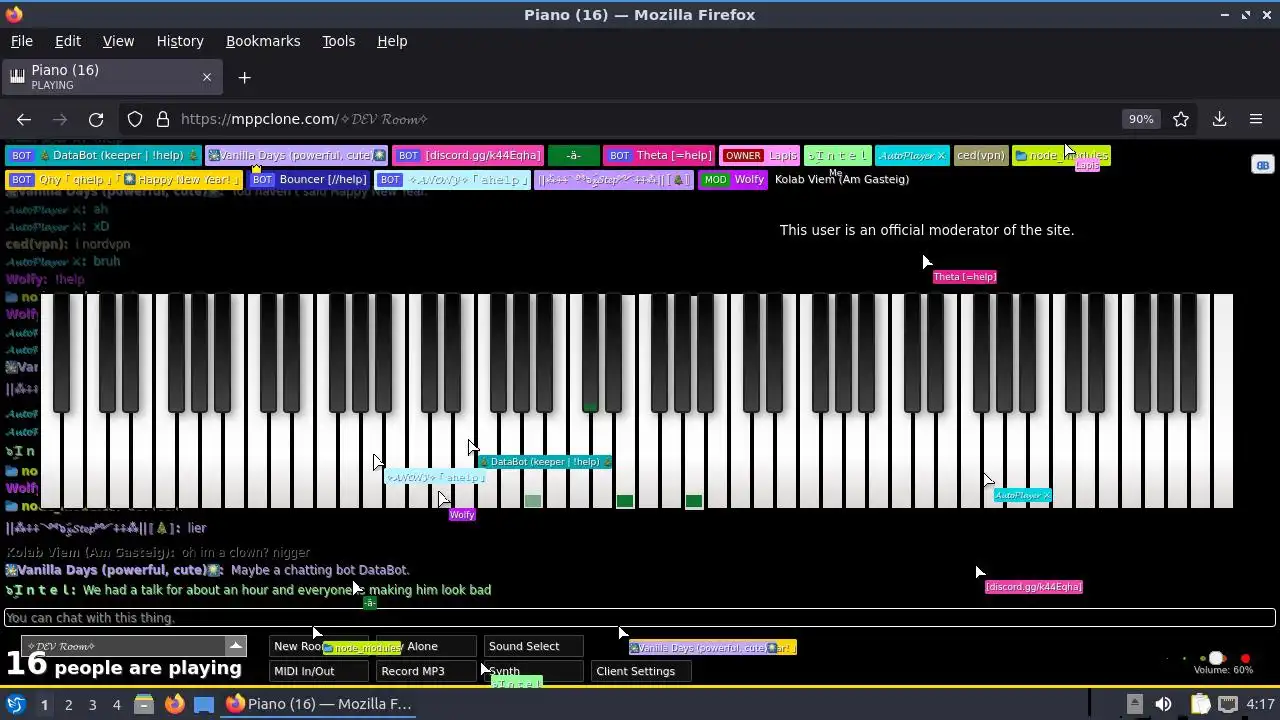Viewport: 1280px width, 720px height.
Task: Click the 90% zoom level indicator
Action: [x=1141, y=119]
